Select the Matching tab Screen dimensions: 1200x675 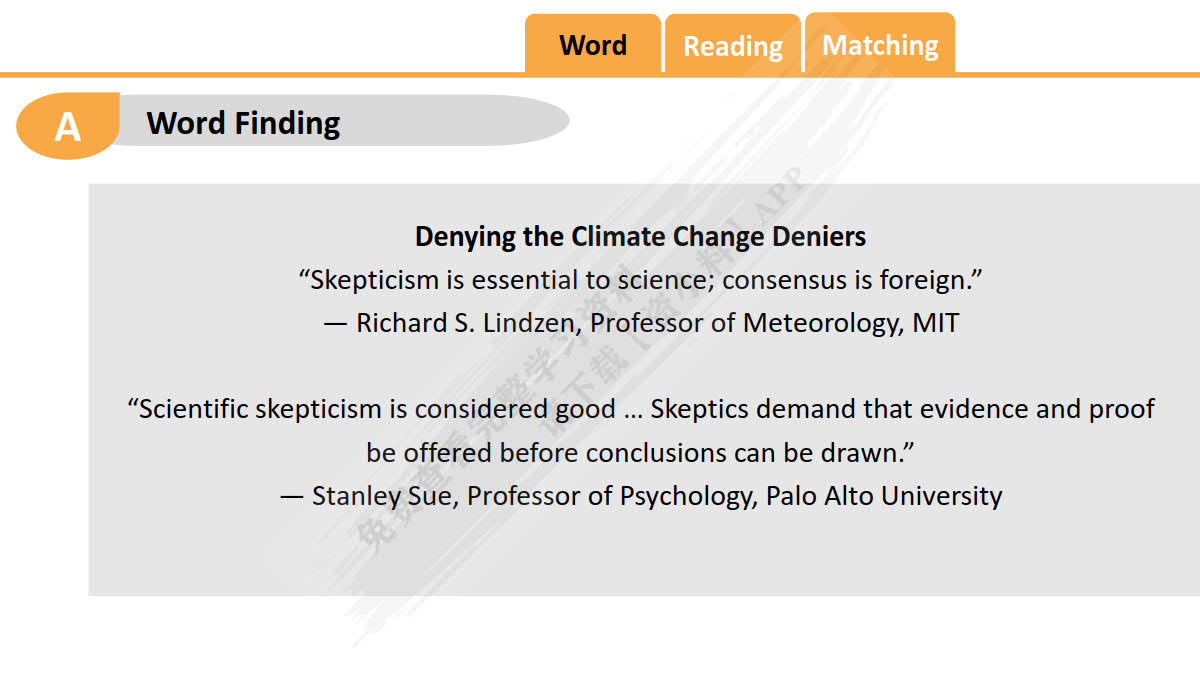880,45
